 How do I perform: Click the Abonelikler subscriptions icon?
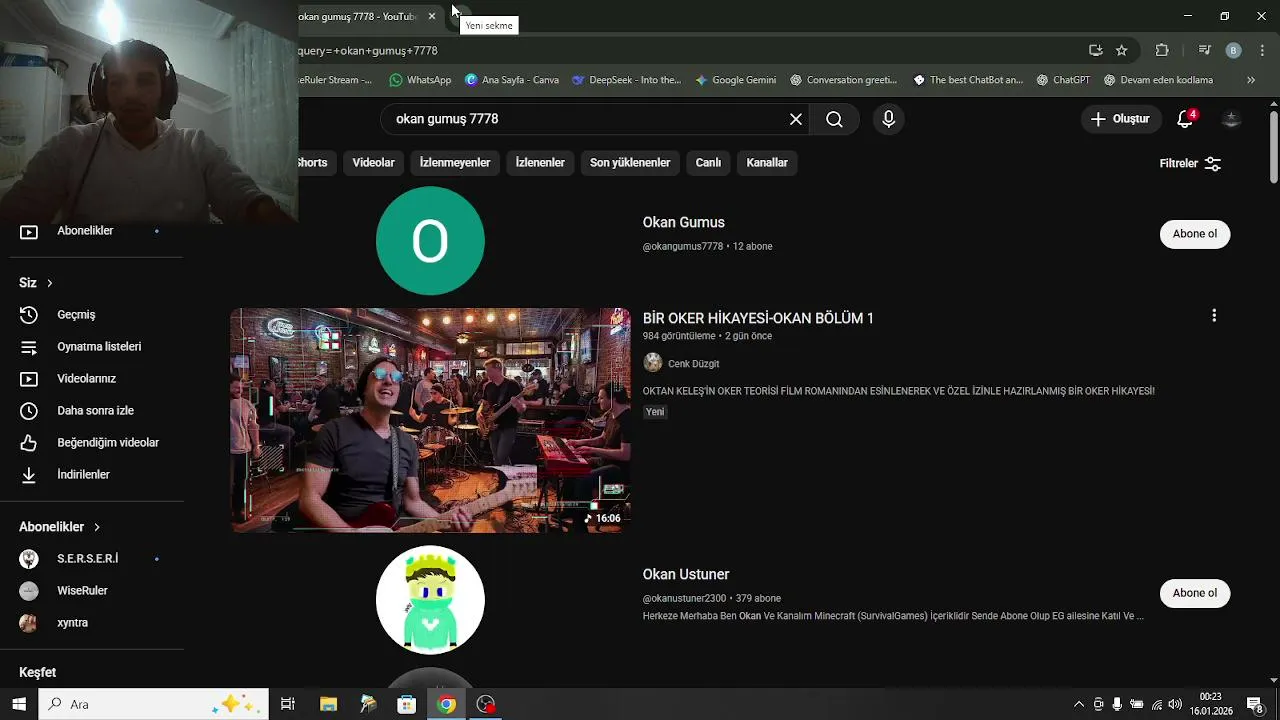click(x=29, y=231)
